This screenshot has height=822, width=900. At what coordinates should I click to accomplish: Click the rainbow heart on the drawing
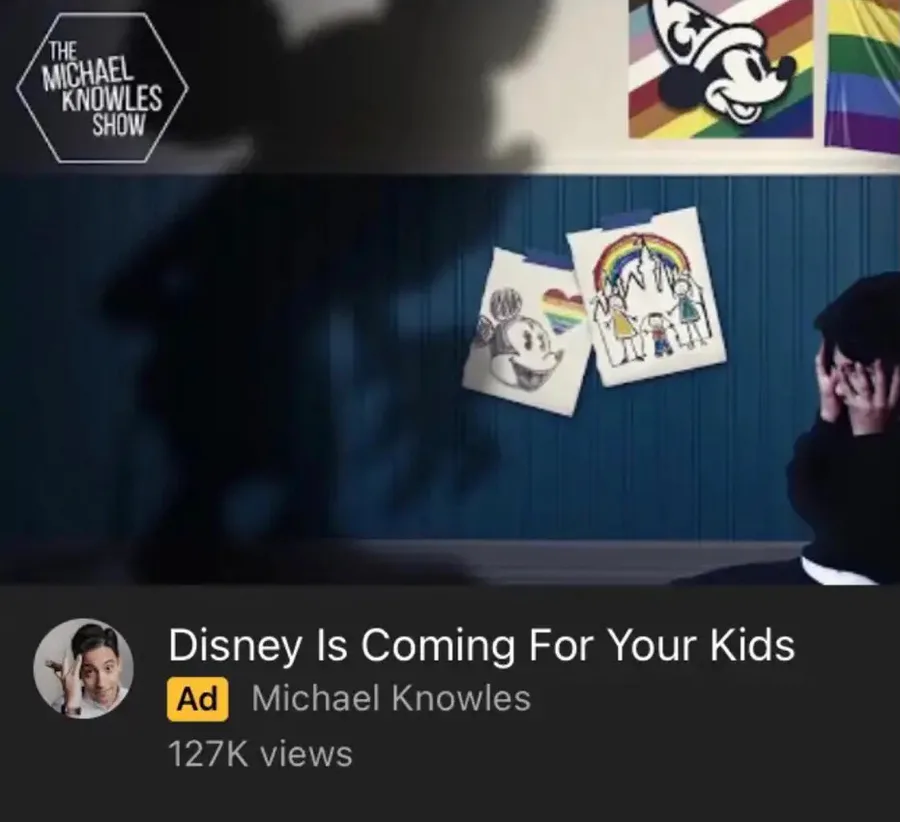(562, 310)
